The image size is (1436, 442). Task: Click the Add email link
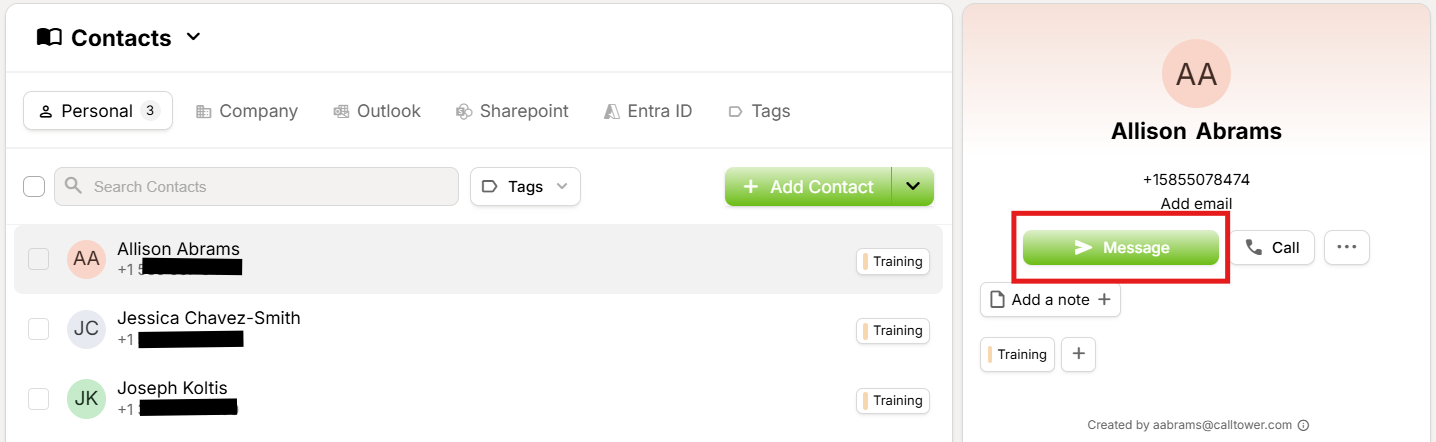pos(1196,204)
